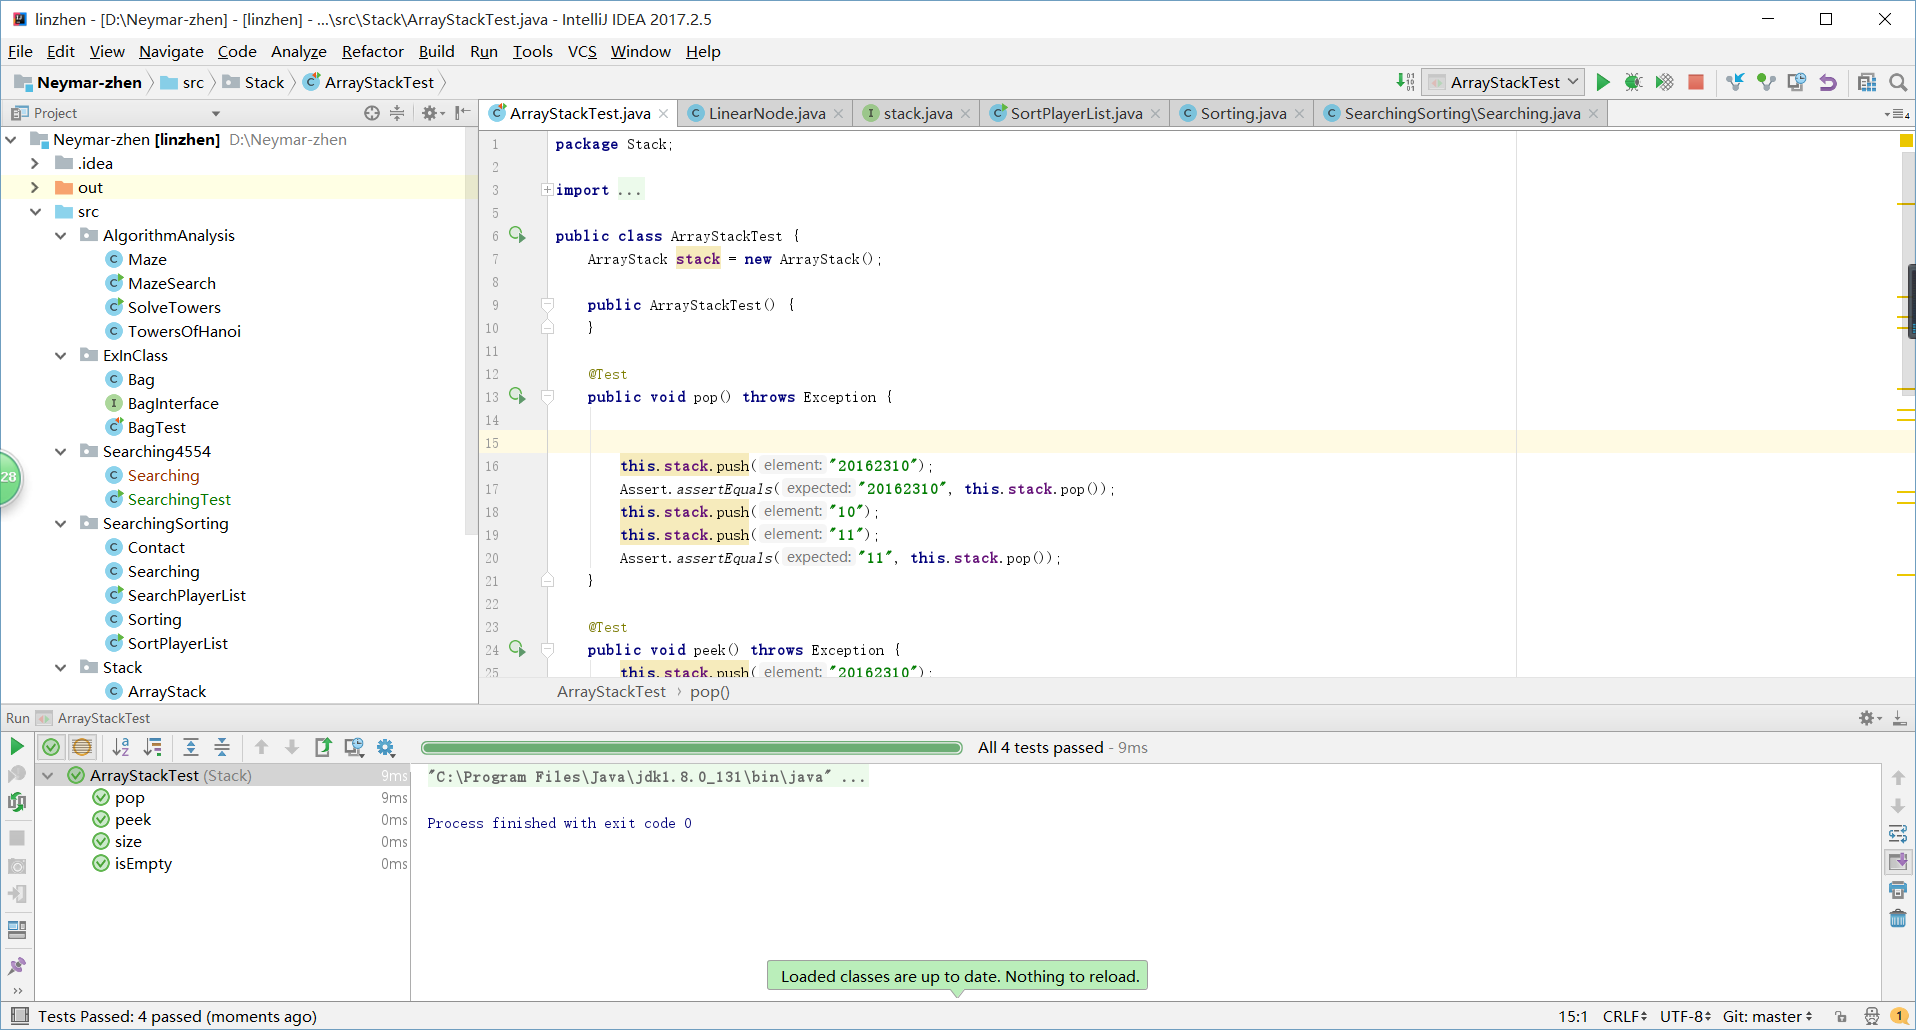This screenshot has height=1030, width=1916.
Task: Click CRLF line separator selector
Action: tap(1625, 1016)
